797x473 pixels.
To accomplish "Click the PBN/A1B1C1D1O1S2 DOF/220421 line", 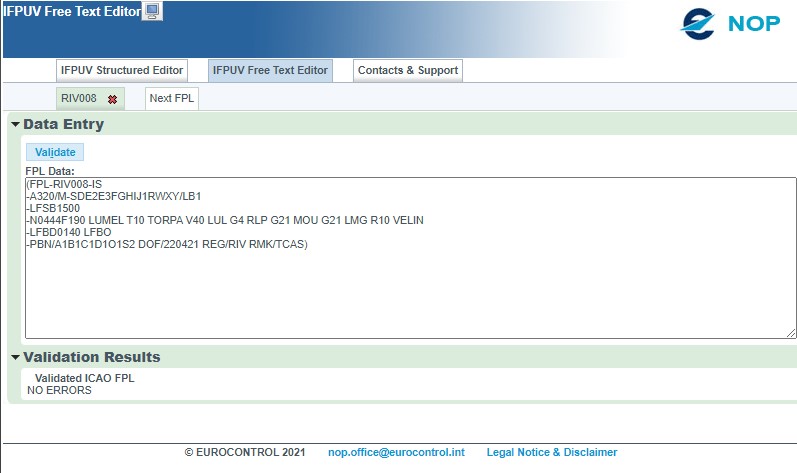I will click(167, 244).
